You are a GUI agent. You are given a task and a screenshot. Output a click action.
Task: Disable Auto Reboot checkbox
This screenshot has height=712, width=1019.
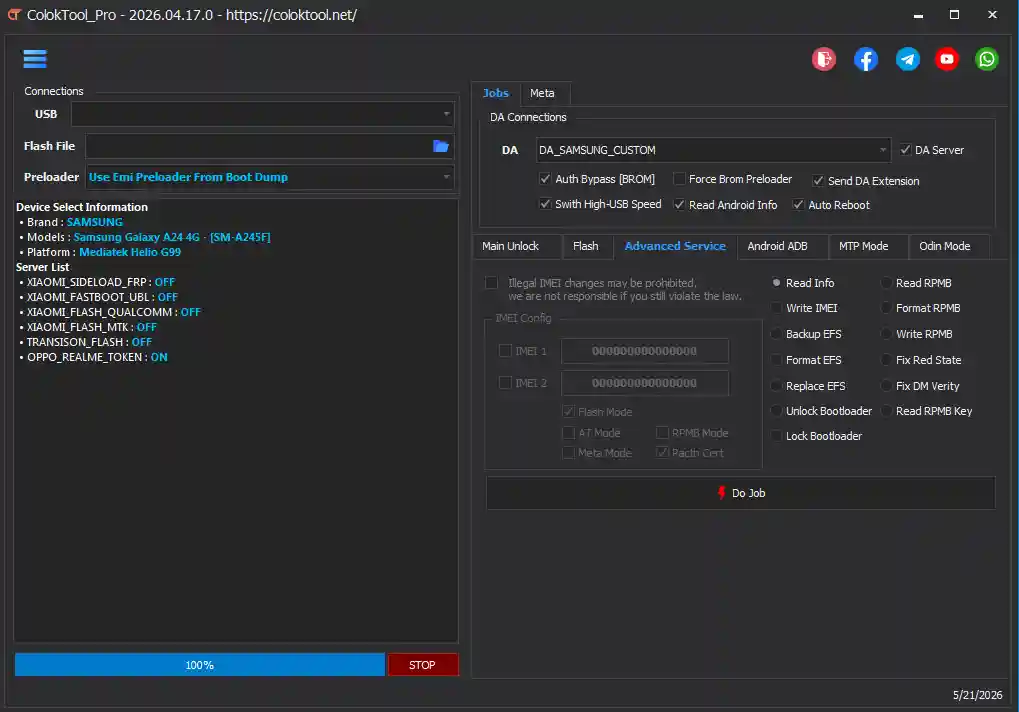click(x=798, y=205)
